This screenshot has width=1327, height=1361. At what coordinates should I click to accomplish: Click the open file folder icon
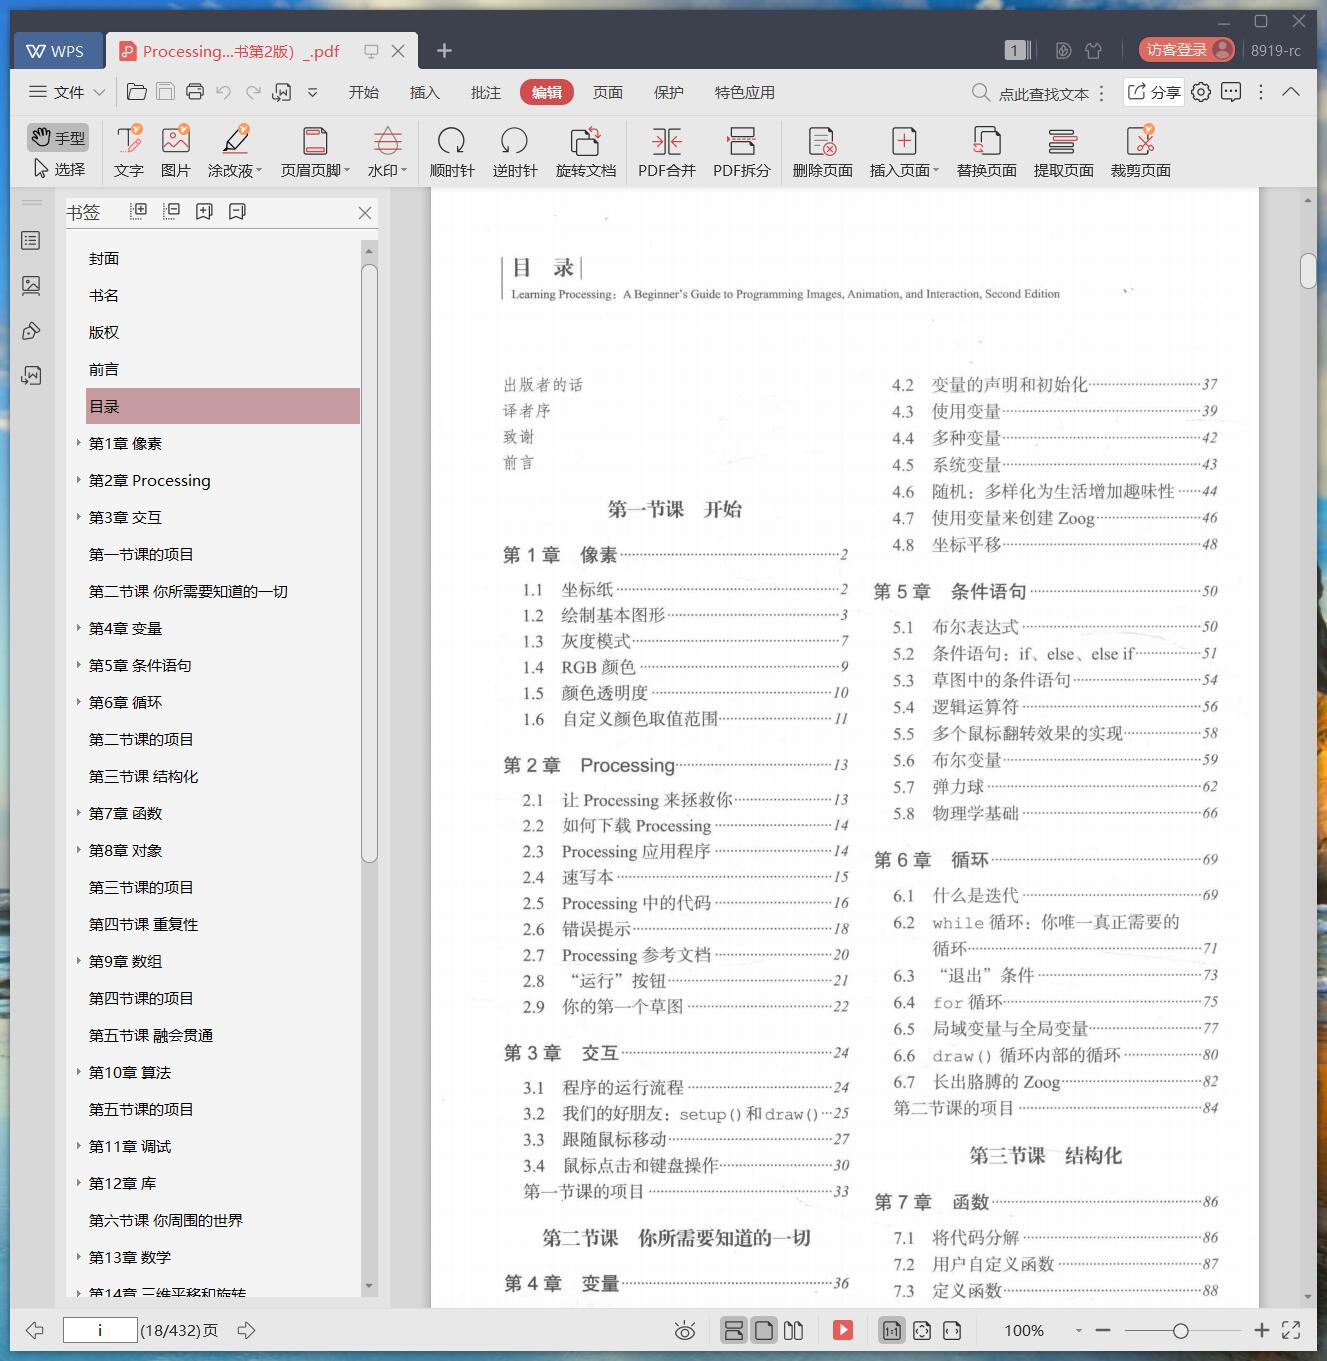tap(137, 92)
